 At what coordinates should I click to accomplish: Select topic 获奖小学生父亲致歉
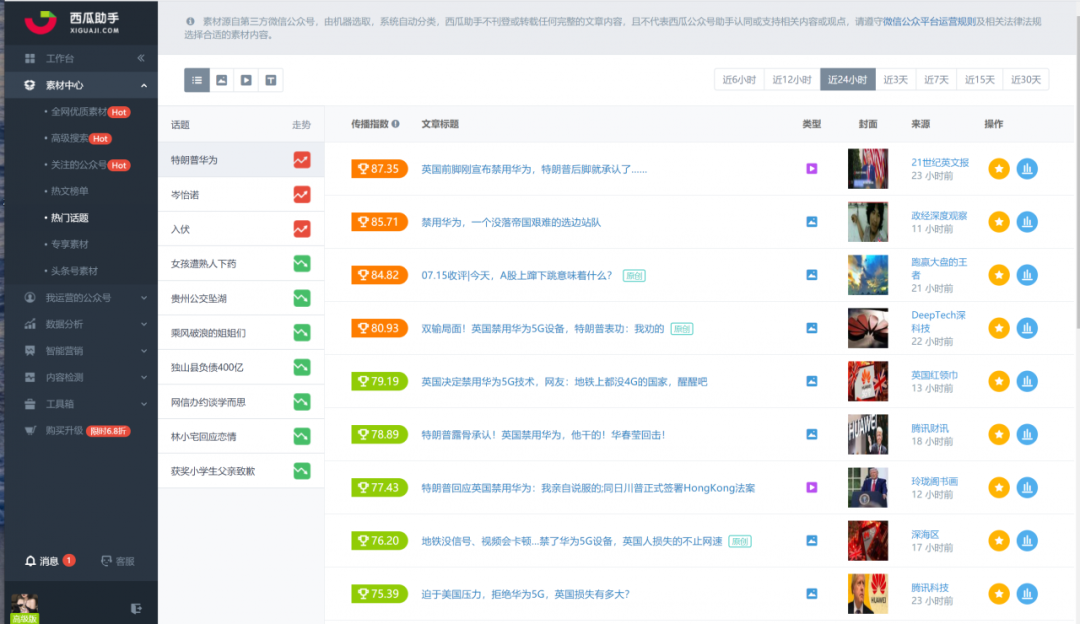pos(213,471)
